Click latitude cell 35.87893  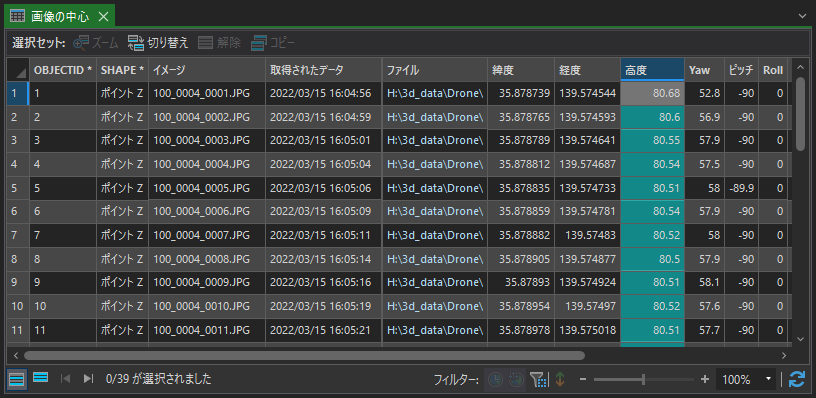pyautogui.click(x=521, y=283)
